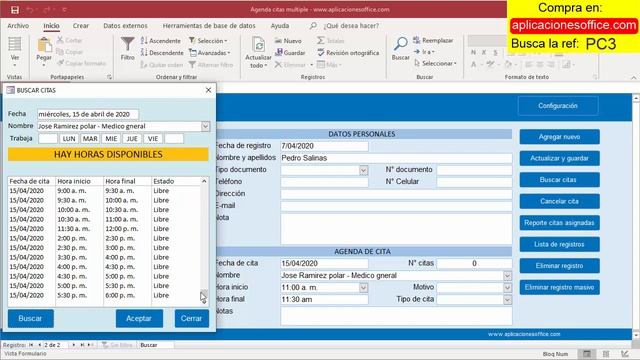Viewport: 640px width, 360px height.
Task: Open the Seleccionar dropdown in ribbon
Action: [x=435, y=63]
